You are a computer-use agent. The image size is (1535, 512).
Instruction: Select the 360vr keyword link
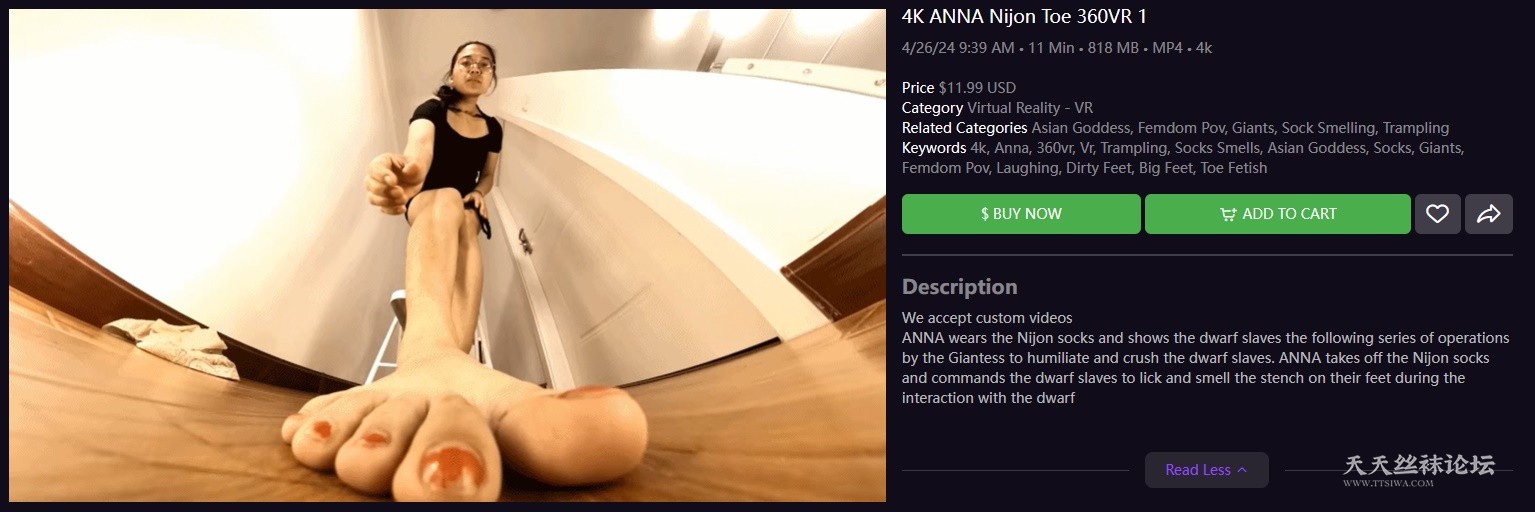point(1054,148)
